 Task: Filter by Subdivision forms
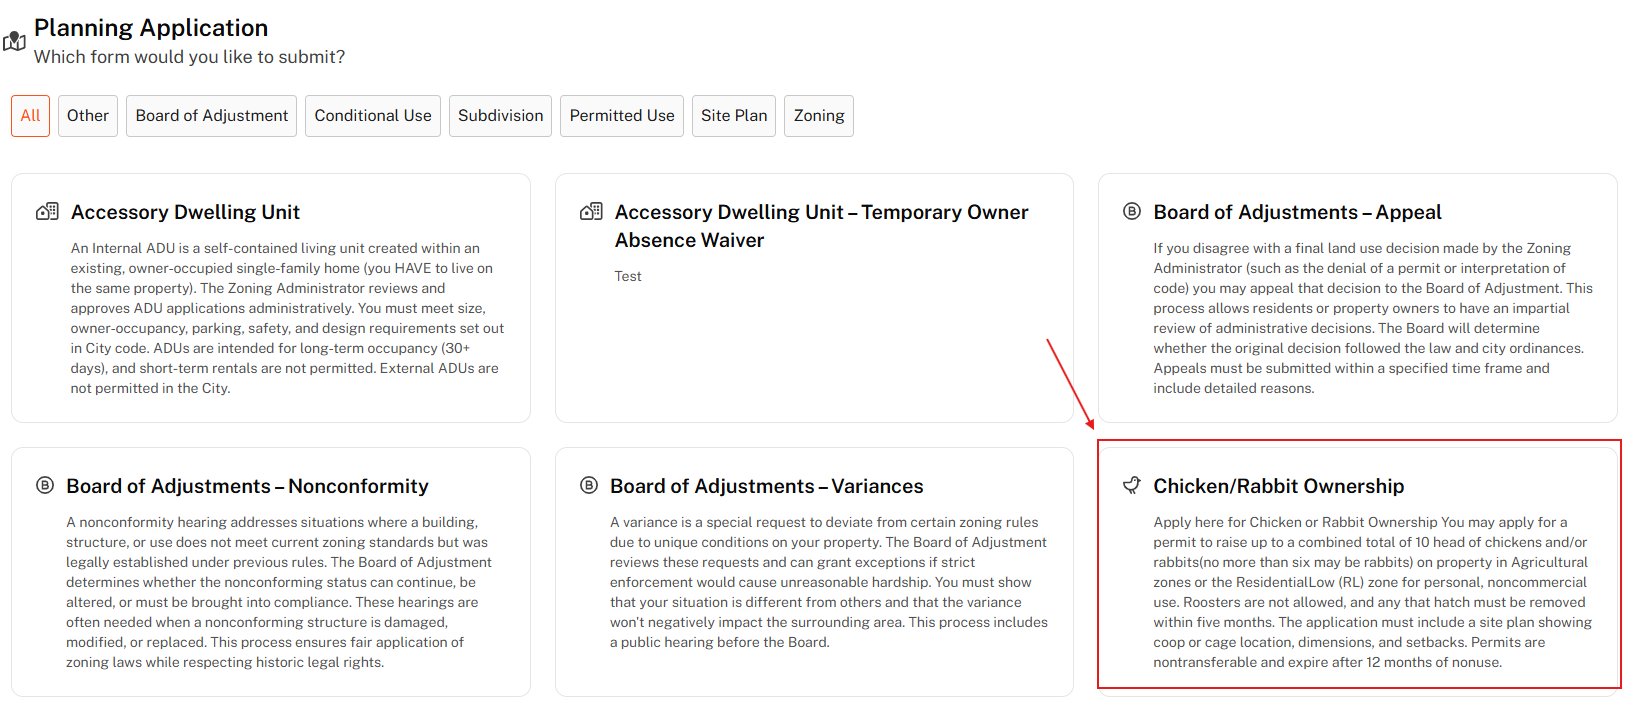pos(500,116)
